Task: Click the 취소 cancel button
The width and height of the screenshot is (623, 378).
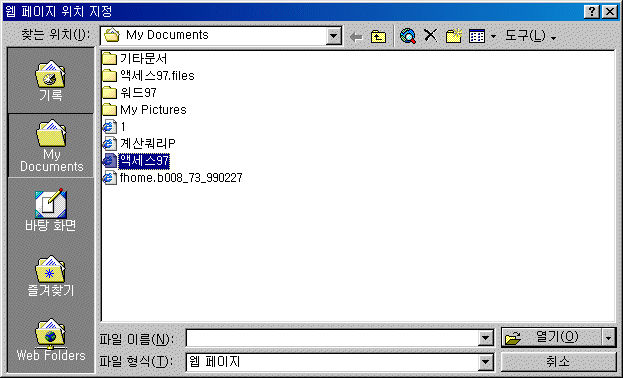Action: [x=558, y=362]
